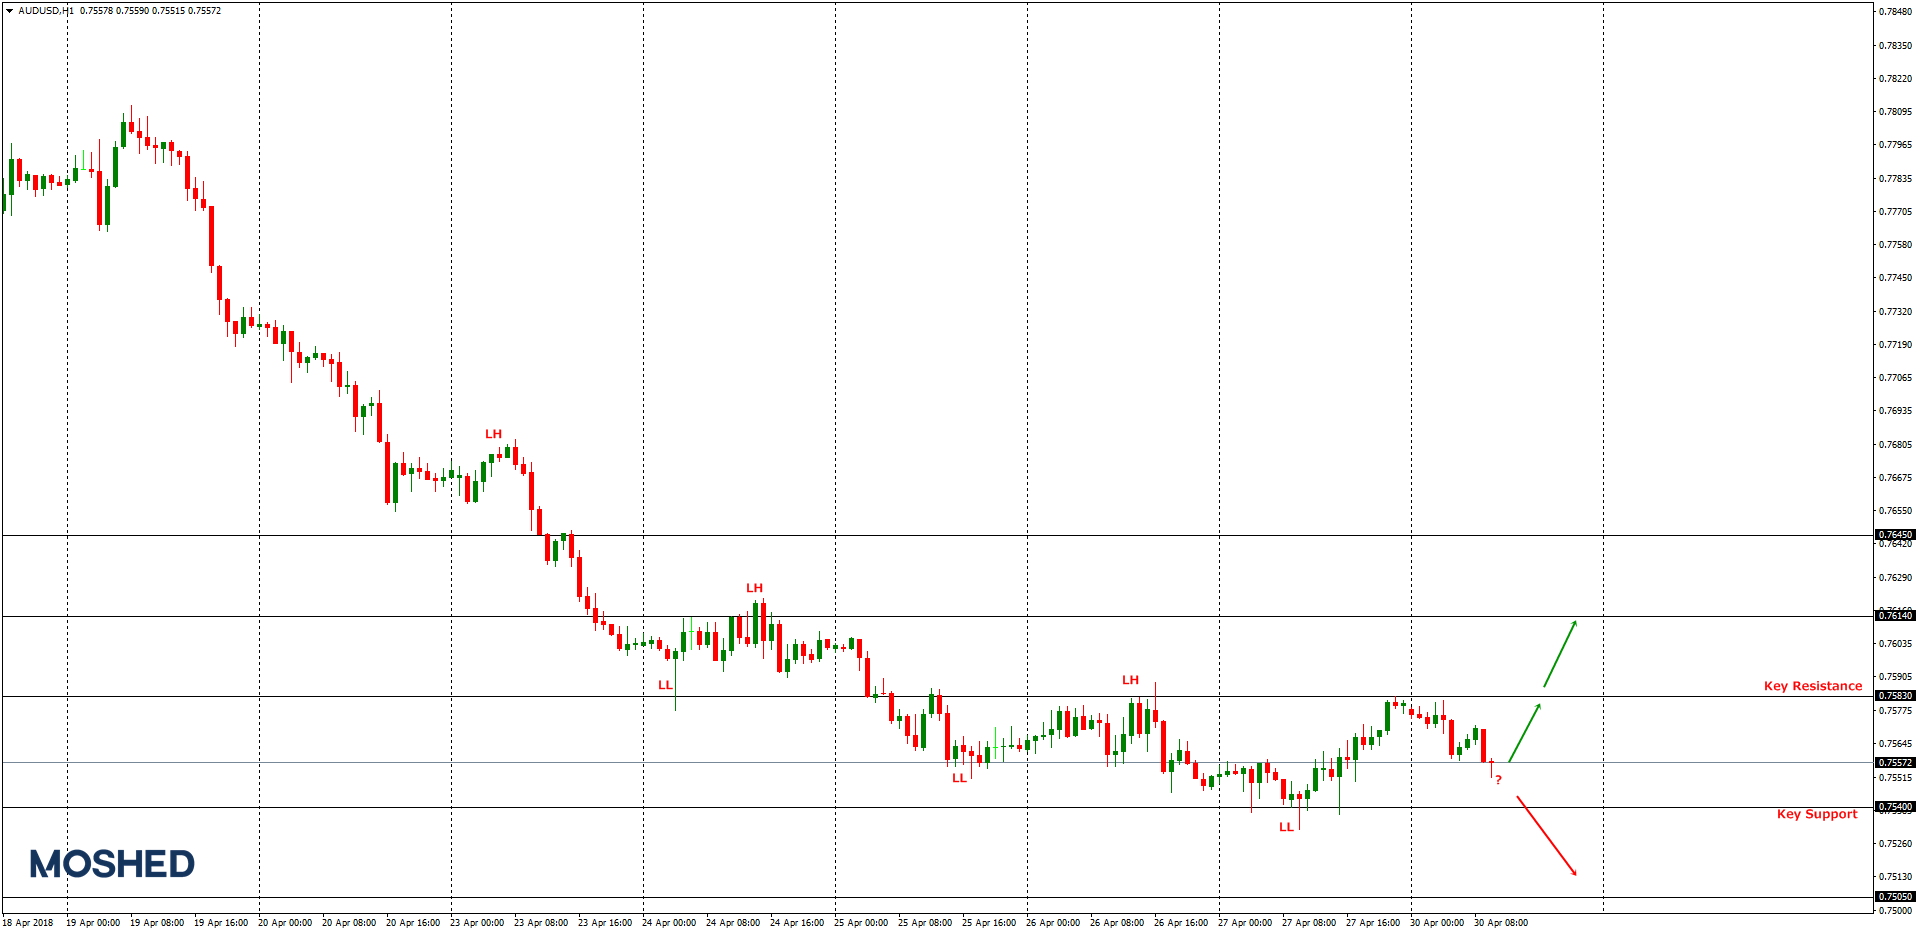The height and width of the screenshot is (934, 1916).
Task: Click the first LL label below 0.75905
Action: pyautogui.click(x=666, y=685)
